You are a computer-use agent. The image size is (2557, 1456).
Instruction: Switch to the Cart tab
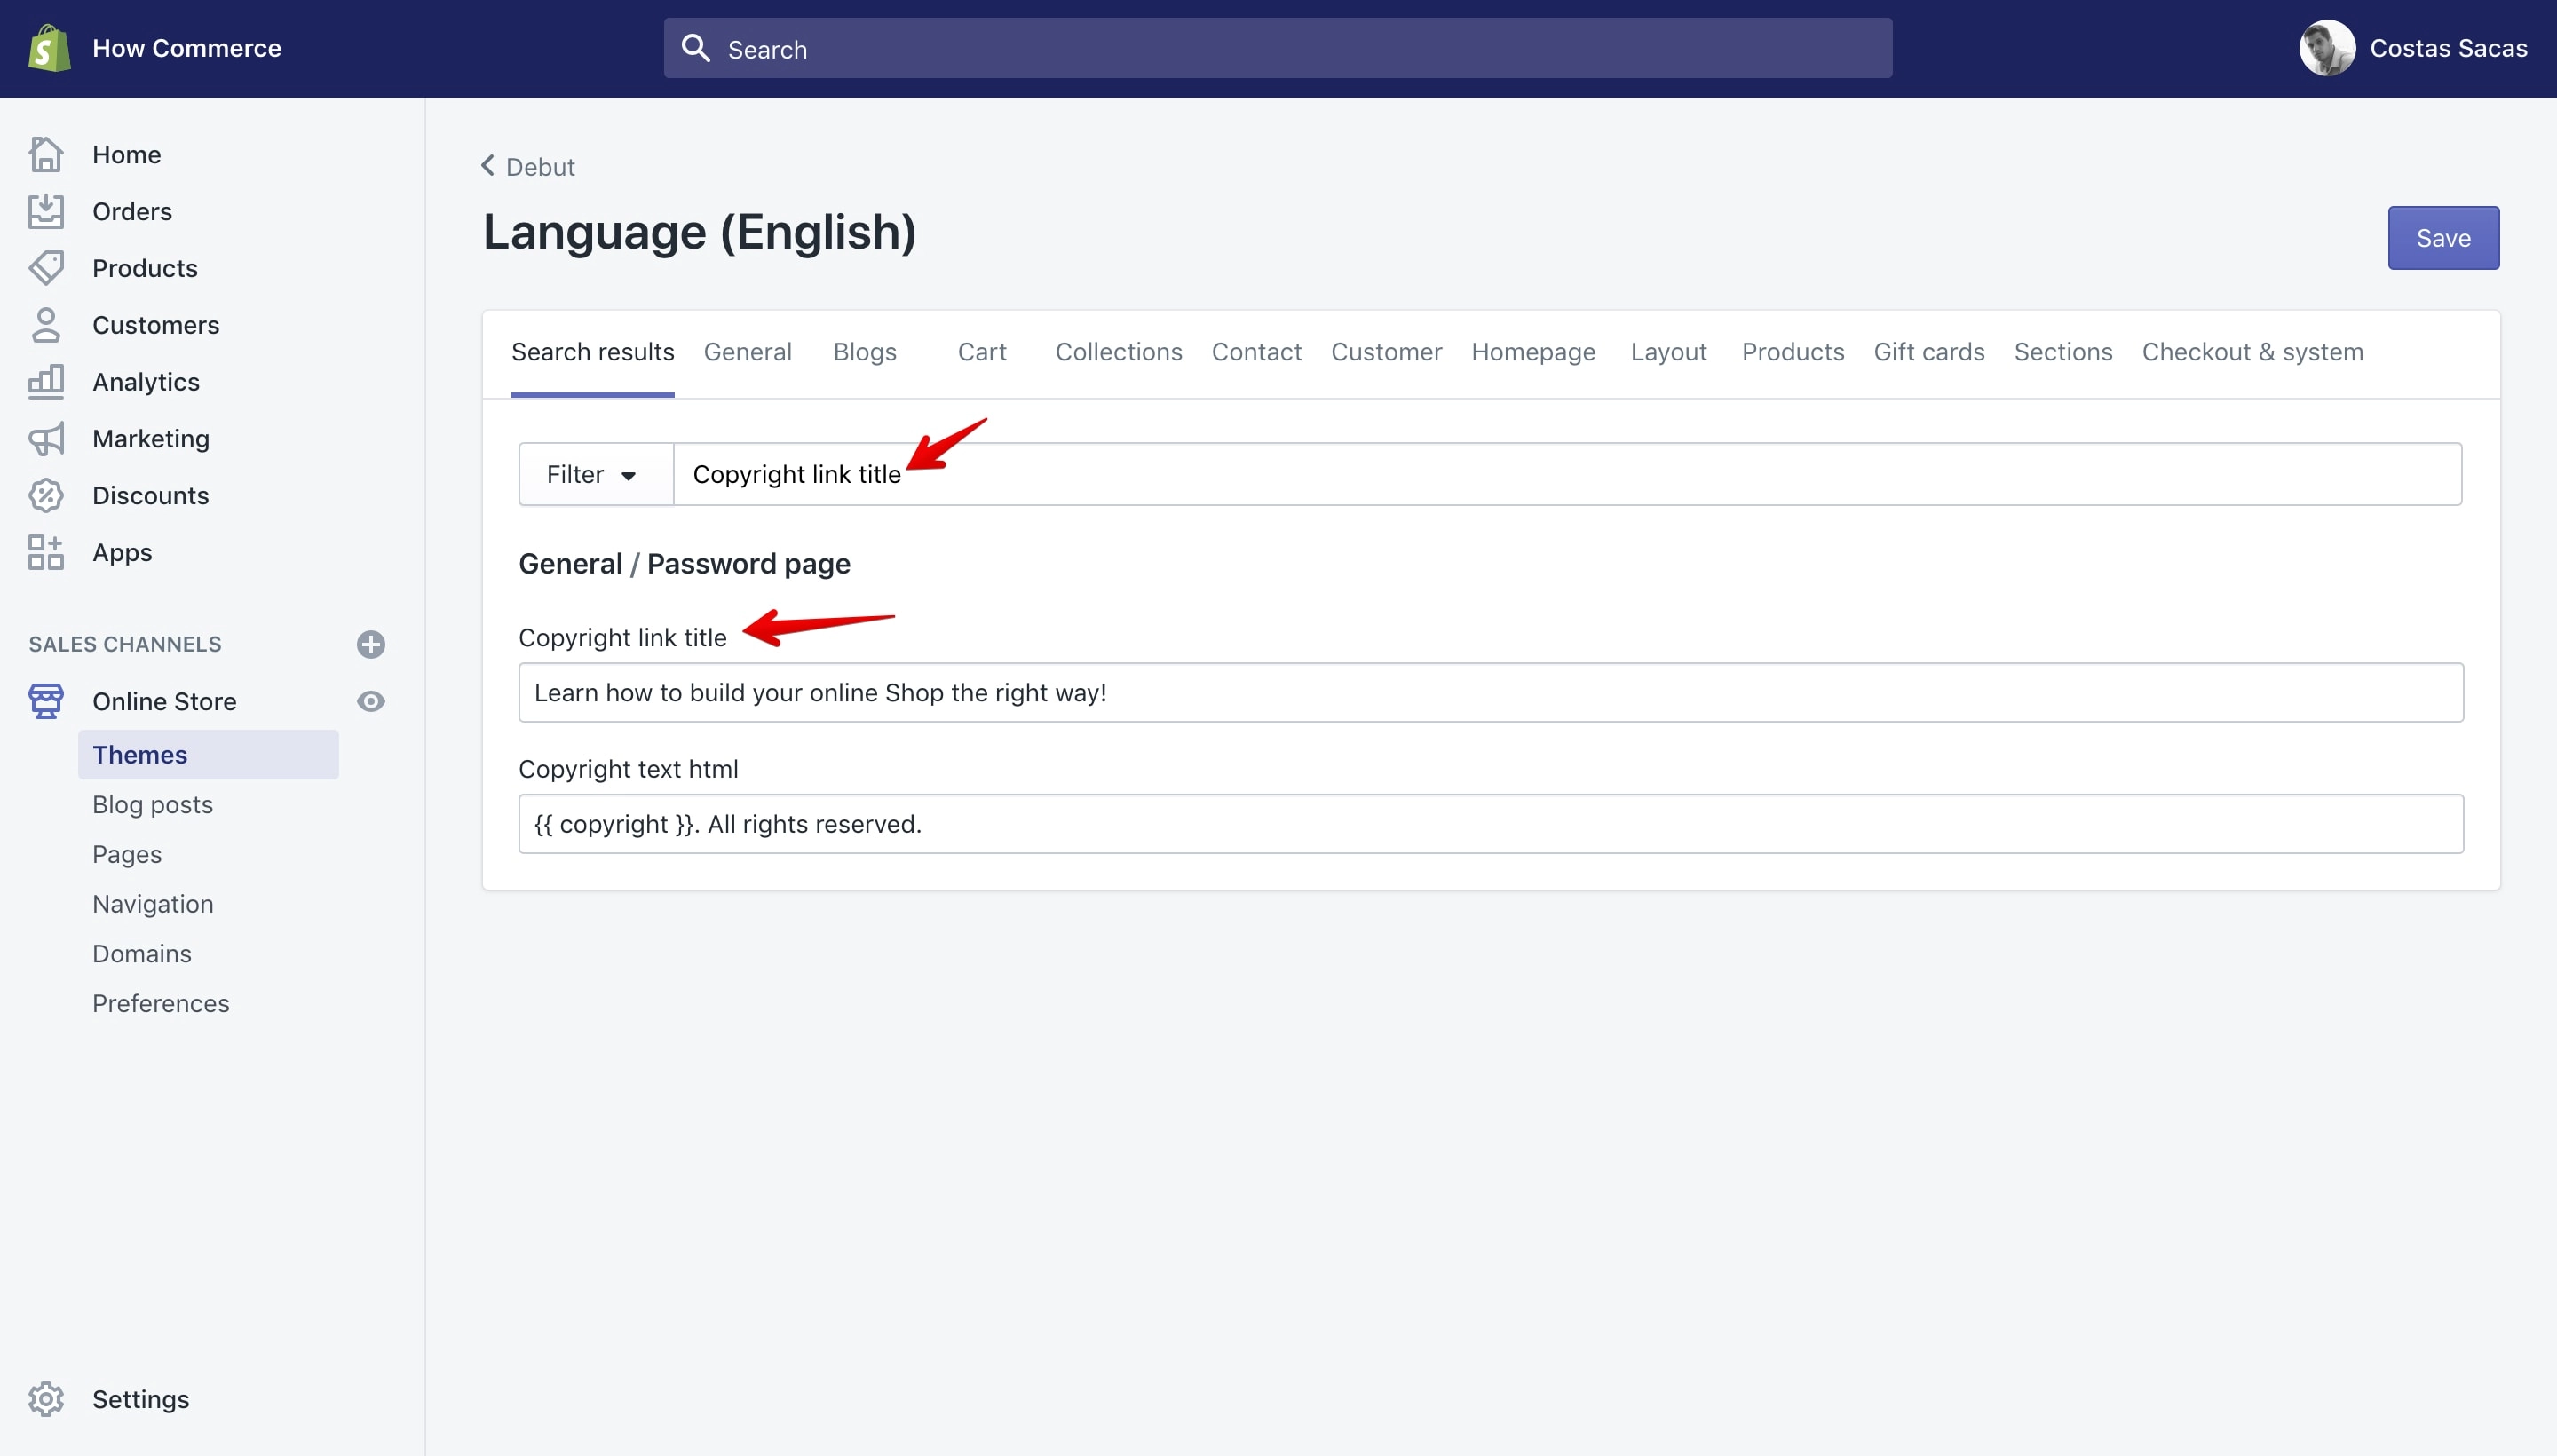[x=981, y=352]
